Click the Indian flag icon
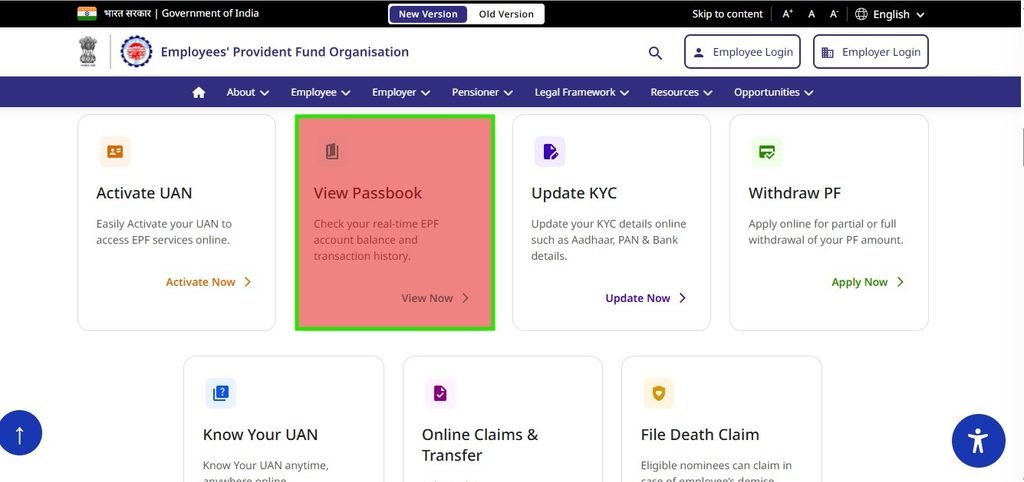1024x482 pixels. pyautogui.click(x=87, y=14)
